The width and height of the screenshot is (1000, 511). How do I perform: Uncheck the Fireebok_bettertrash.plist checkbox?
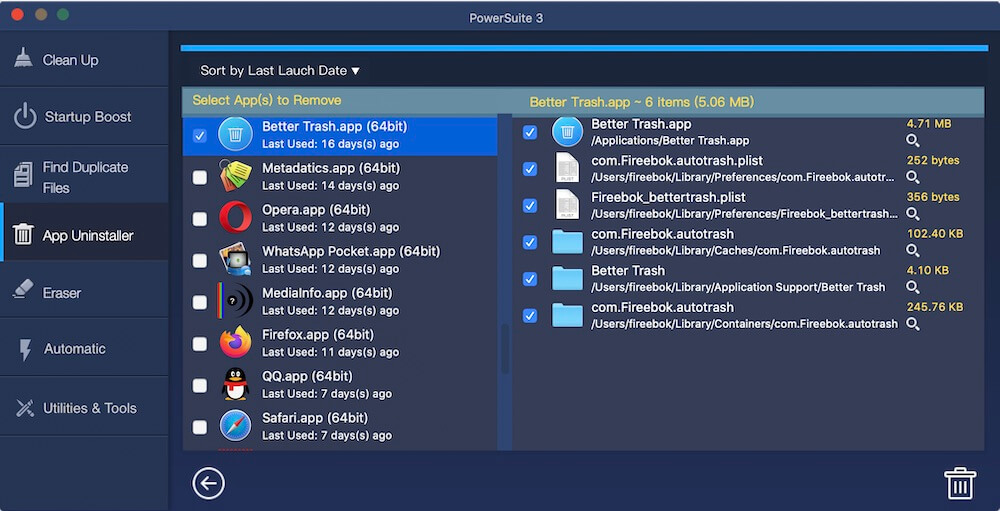pyautogui.click(x=530, y=205)
